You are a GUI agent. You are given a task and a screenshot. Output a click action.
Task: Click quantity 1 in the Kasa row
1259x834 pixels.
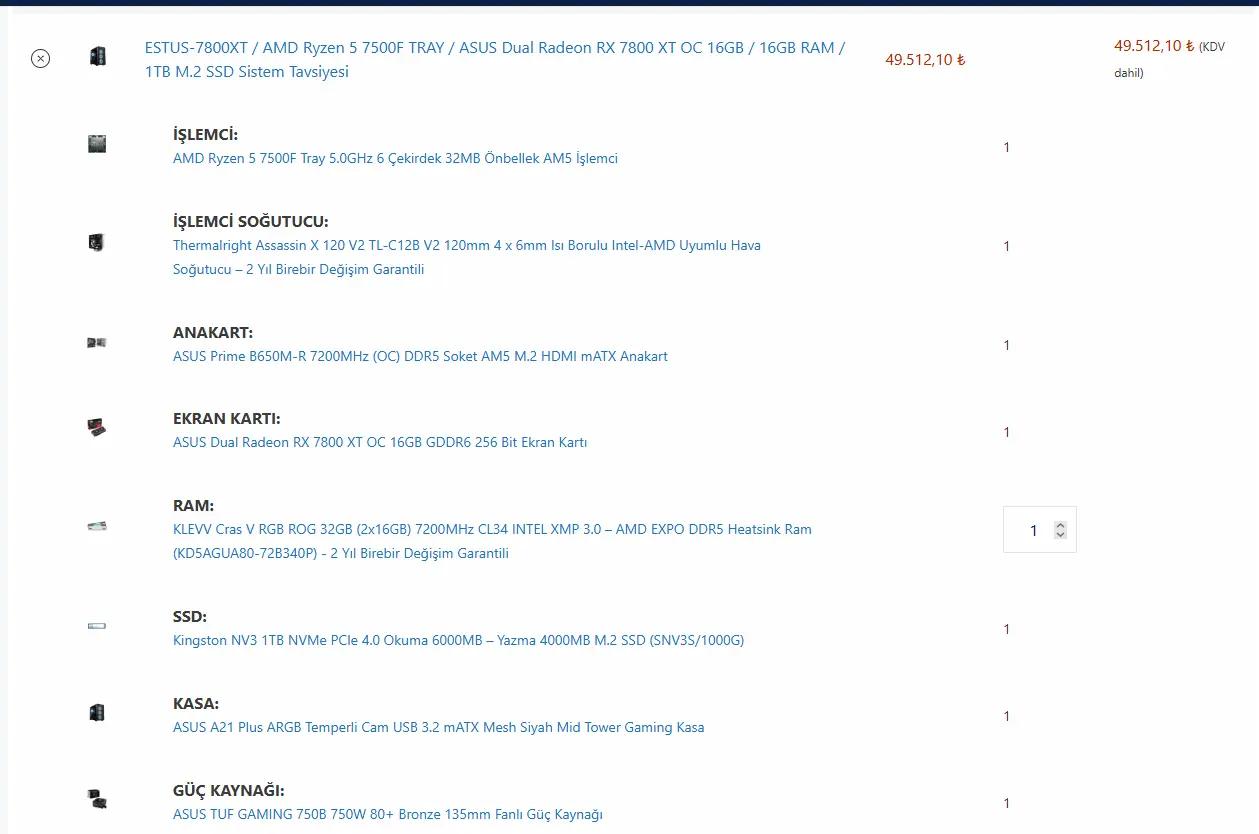click(1007, 716)
